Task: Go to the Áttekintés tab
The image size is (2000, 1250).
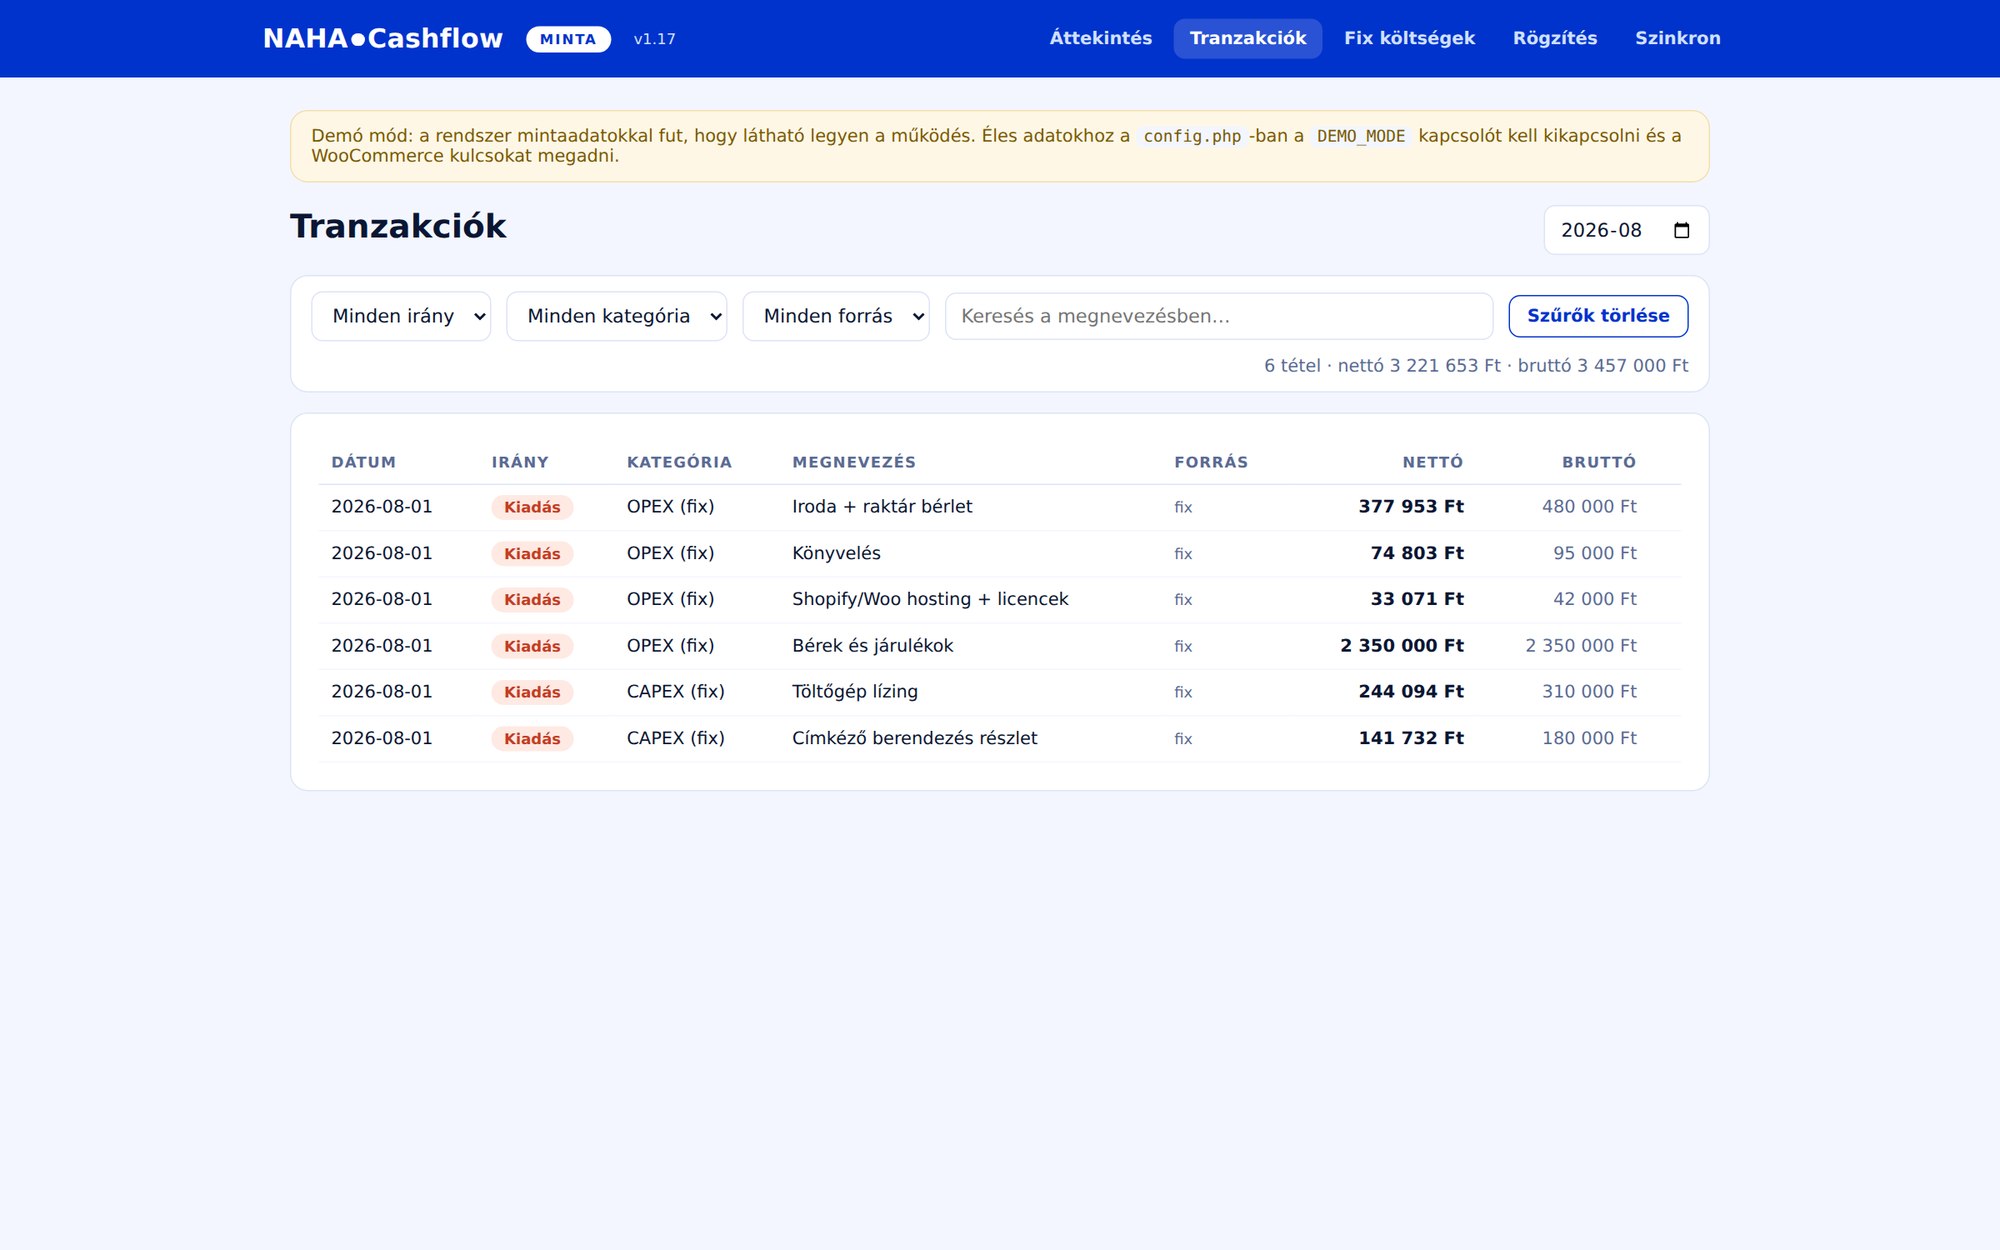Action: [1100, 38]
